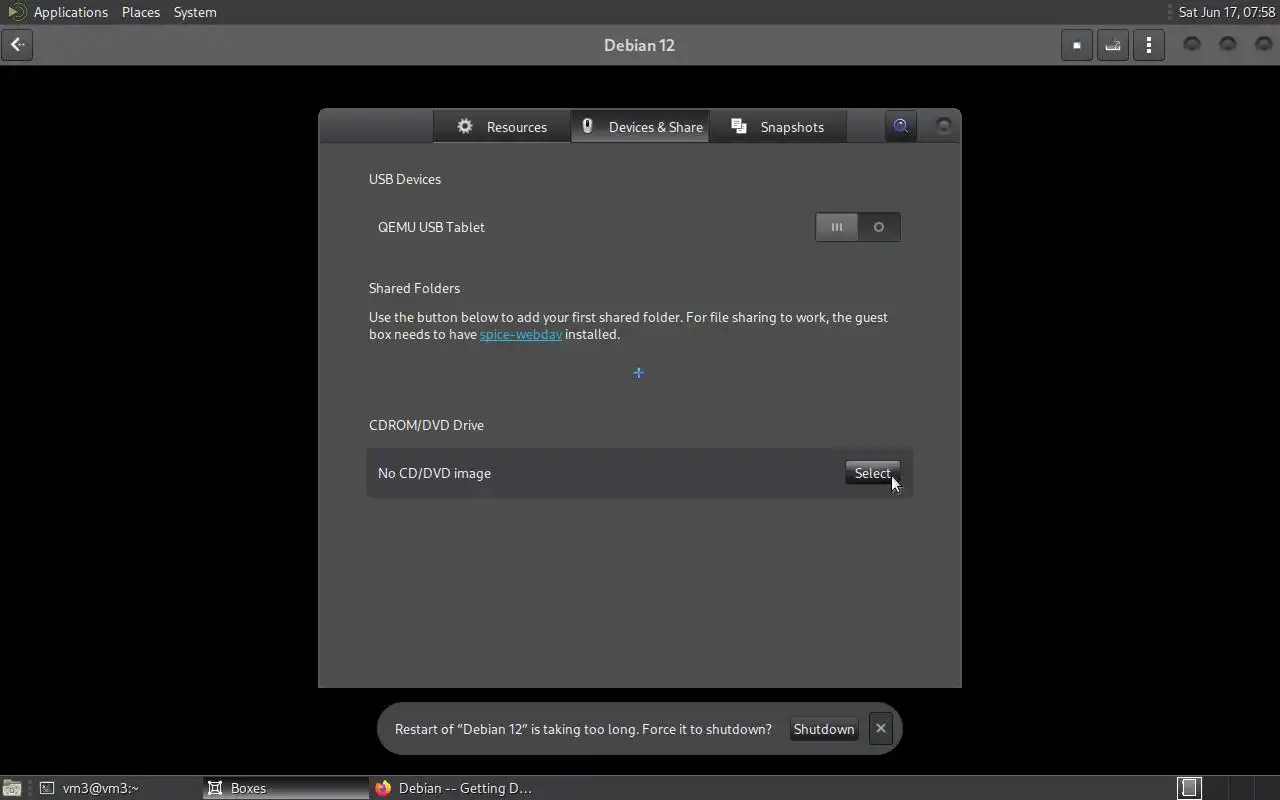This screenshot has height=800, width=1280.
Task: Open the System menu
Action: [195, 12]
